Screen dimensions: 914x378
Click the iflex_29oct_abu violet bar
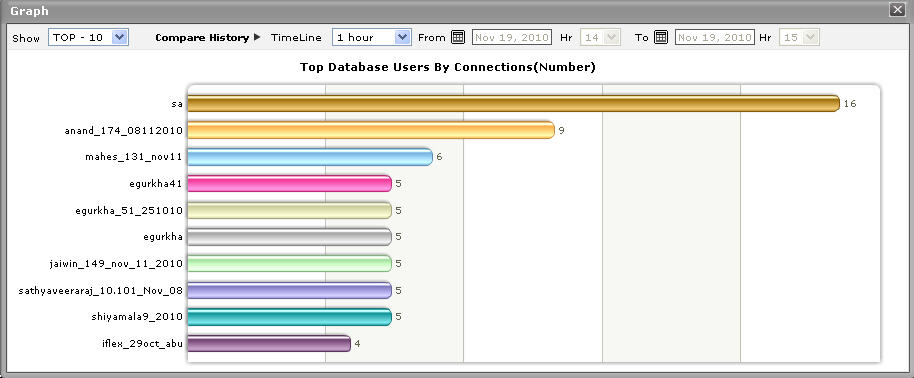269,344
